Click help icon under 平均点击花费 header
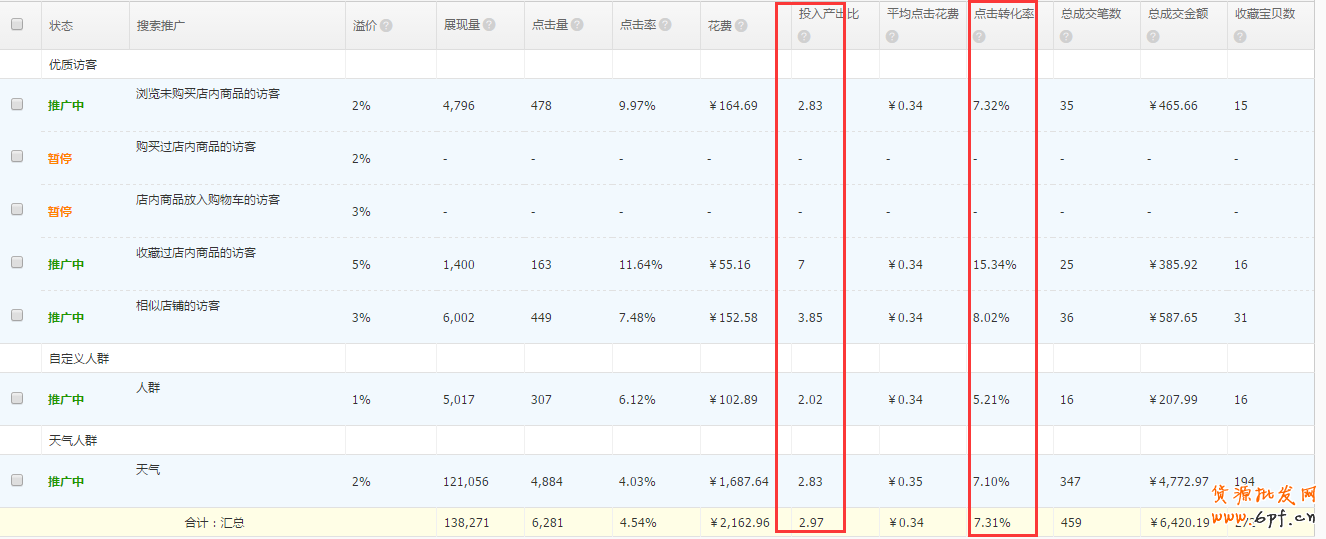The height and width of the screenshot is (539, 1326). coord(892,37)
